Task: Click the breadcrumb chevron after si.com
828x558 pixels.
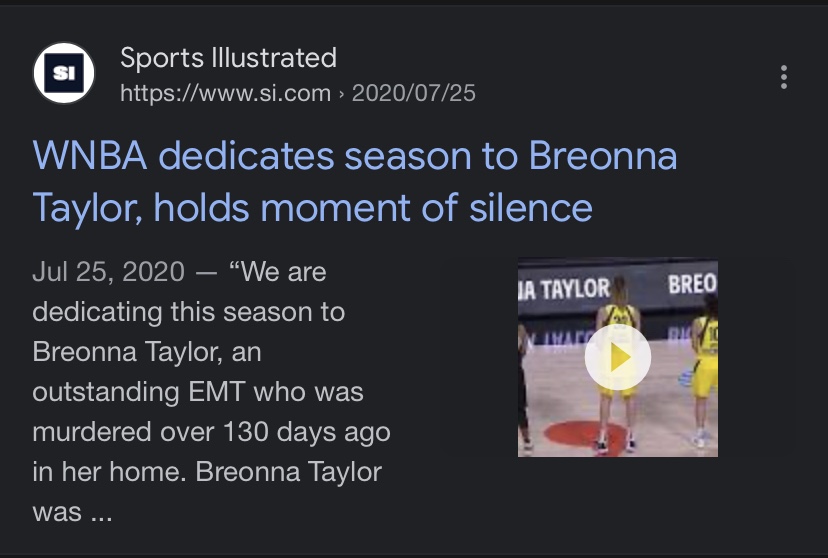Action: click(341, 94)
